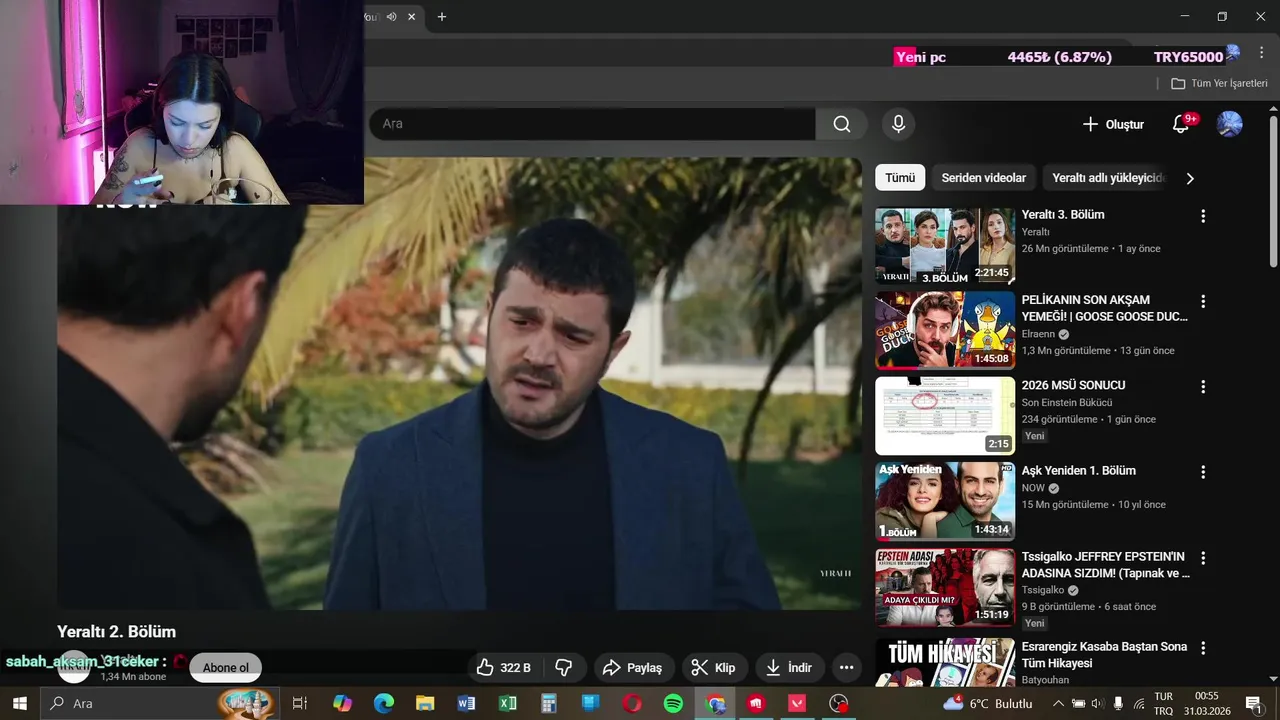1280x720 pixels.
Task: Dislike the Yeraltı 2. Bölüm video
Action: point(564,668)
